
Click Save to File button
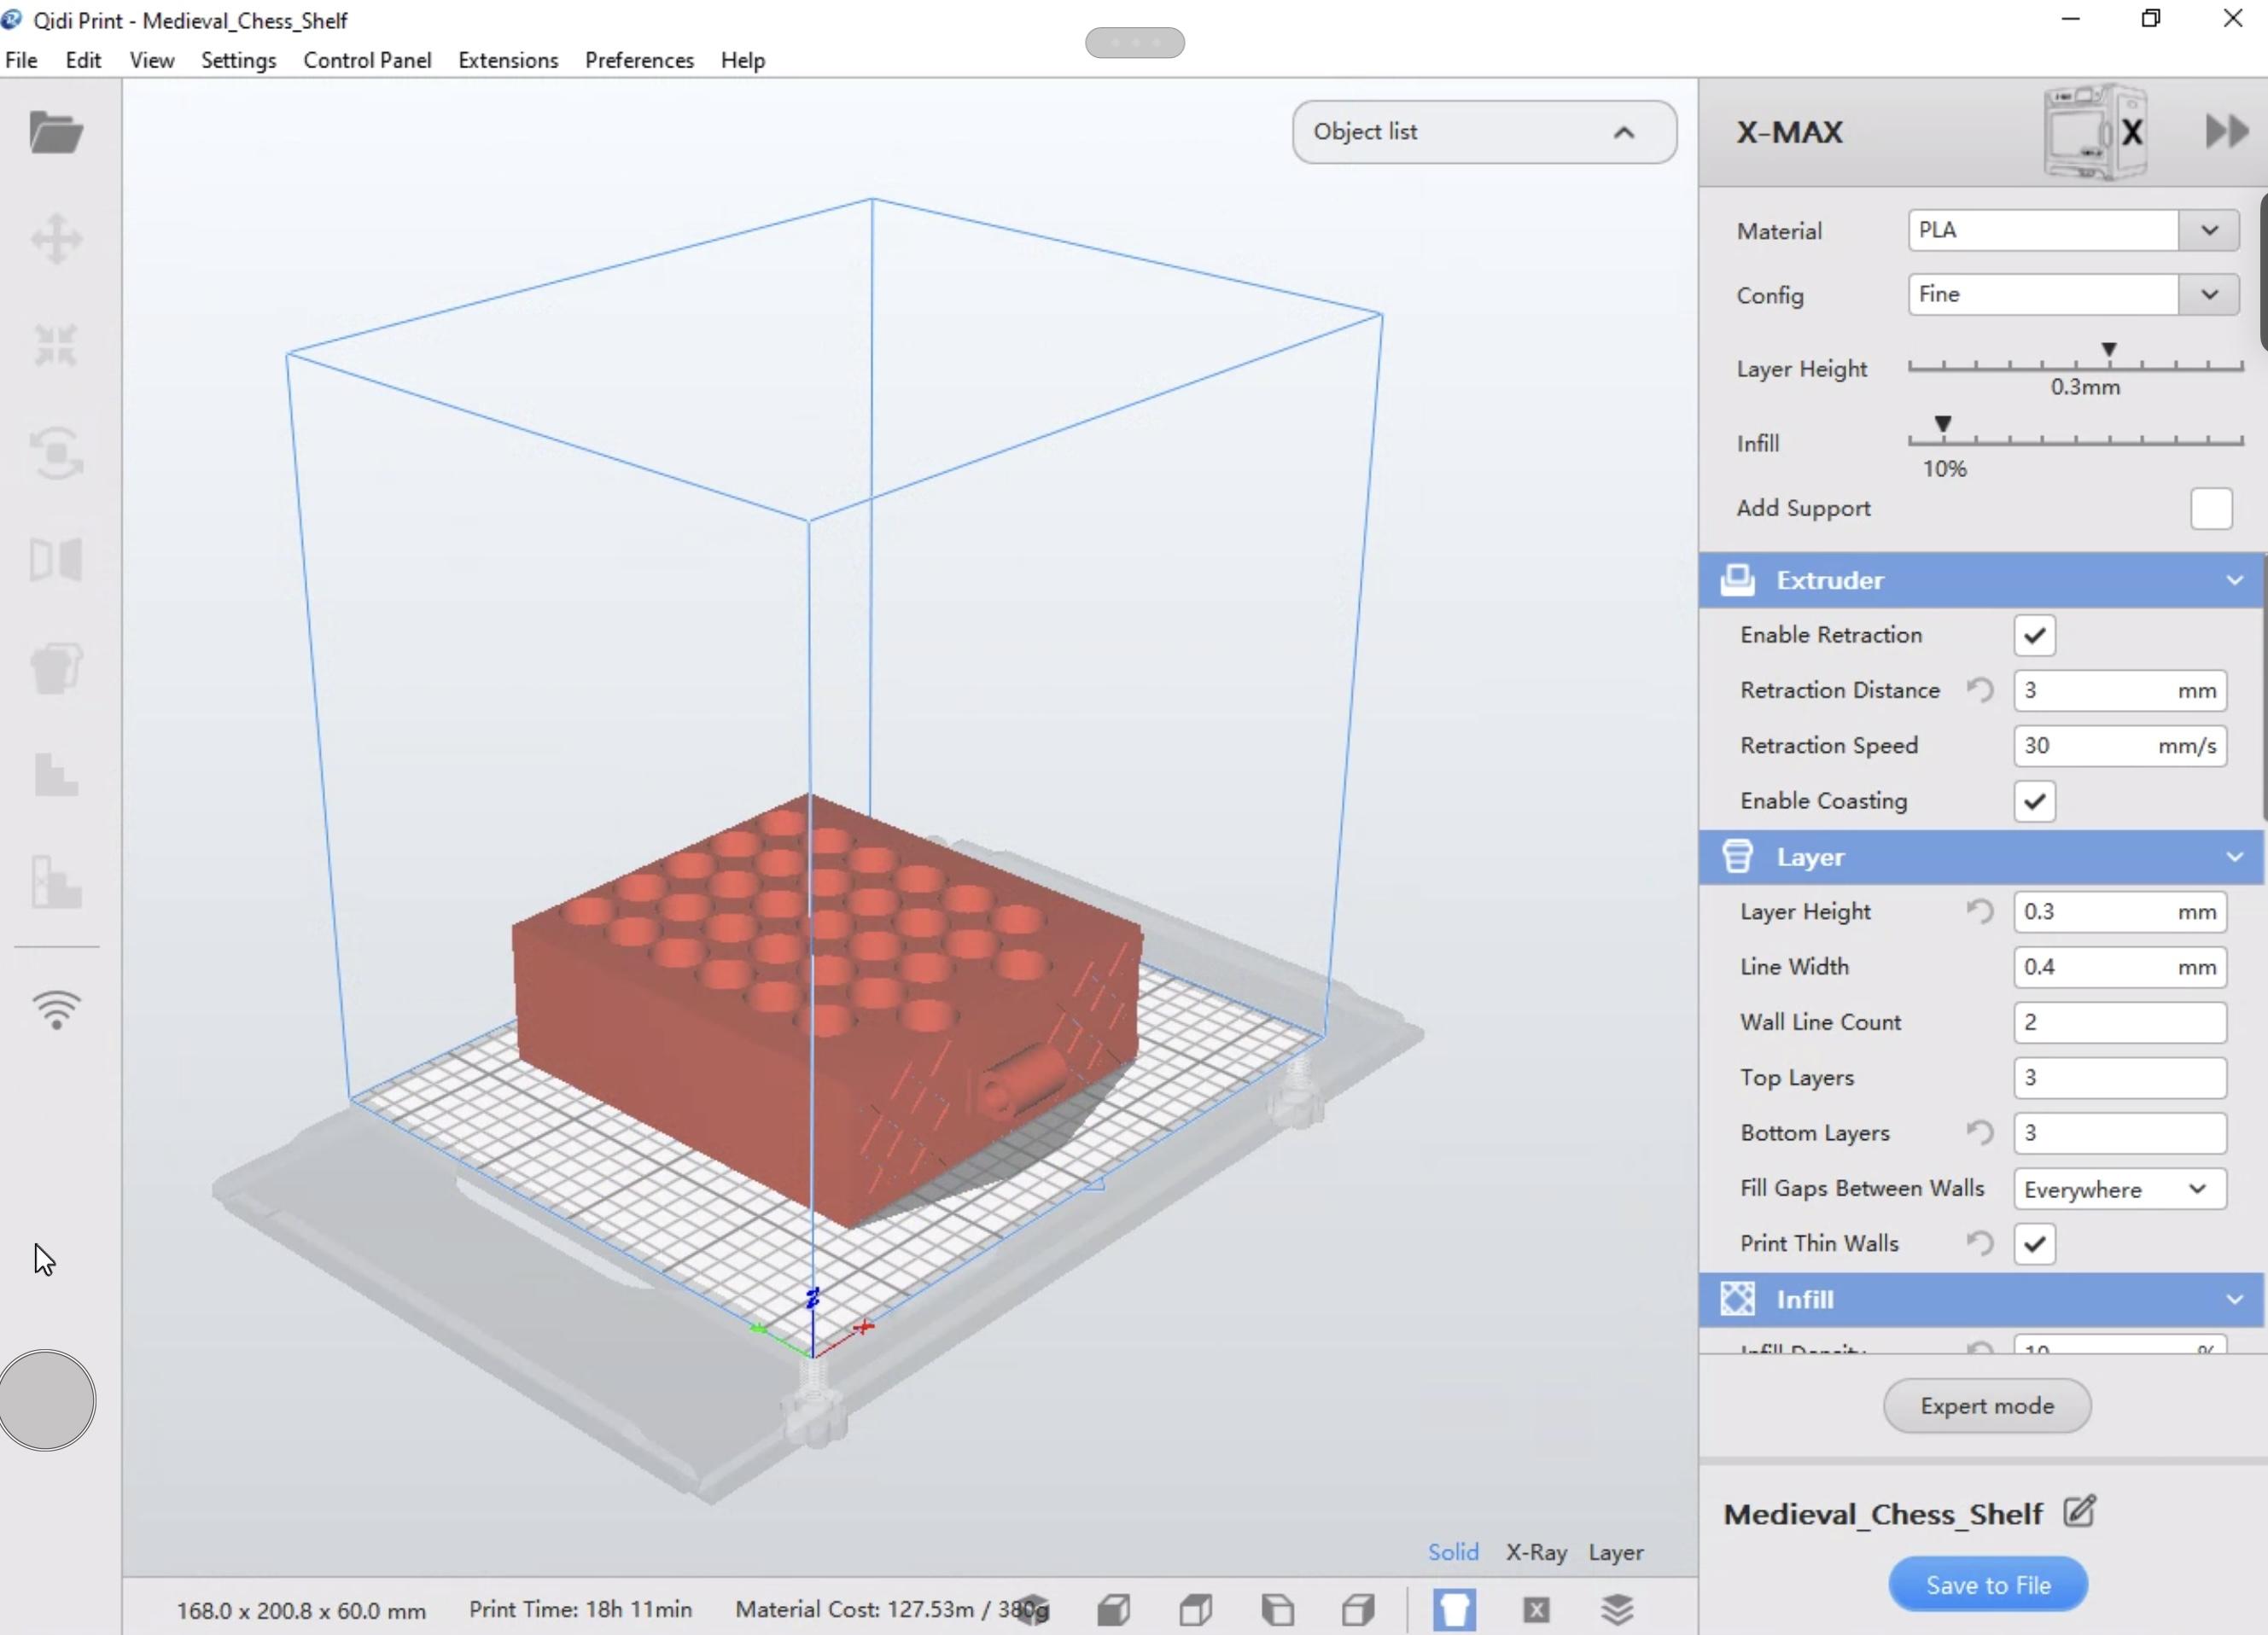1988,1586
